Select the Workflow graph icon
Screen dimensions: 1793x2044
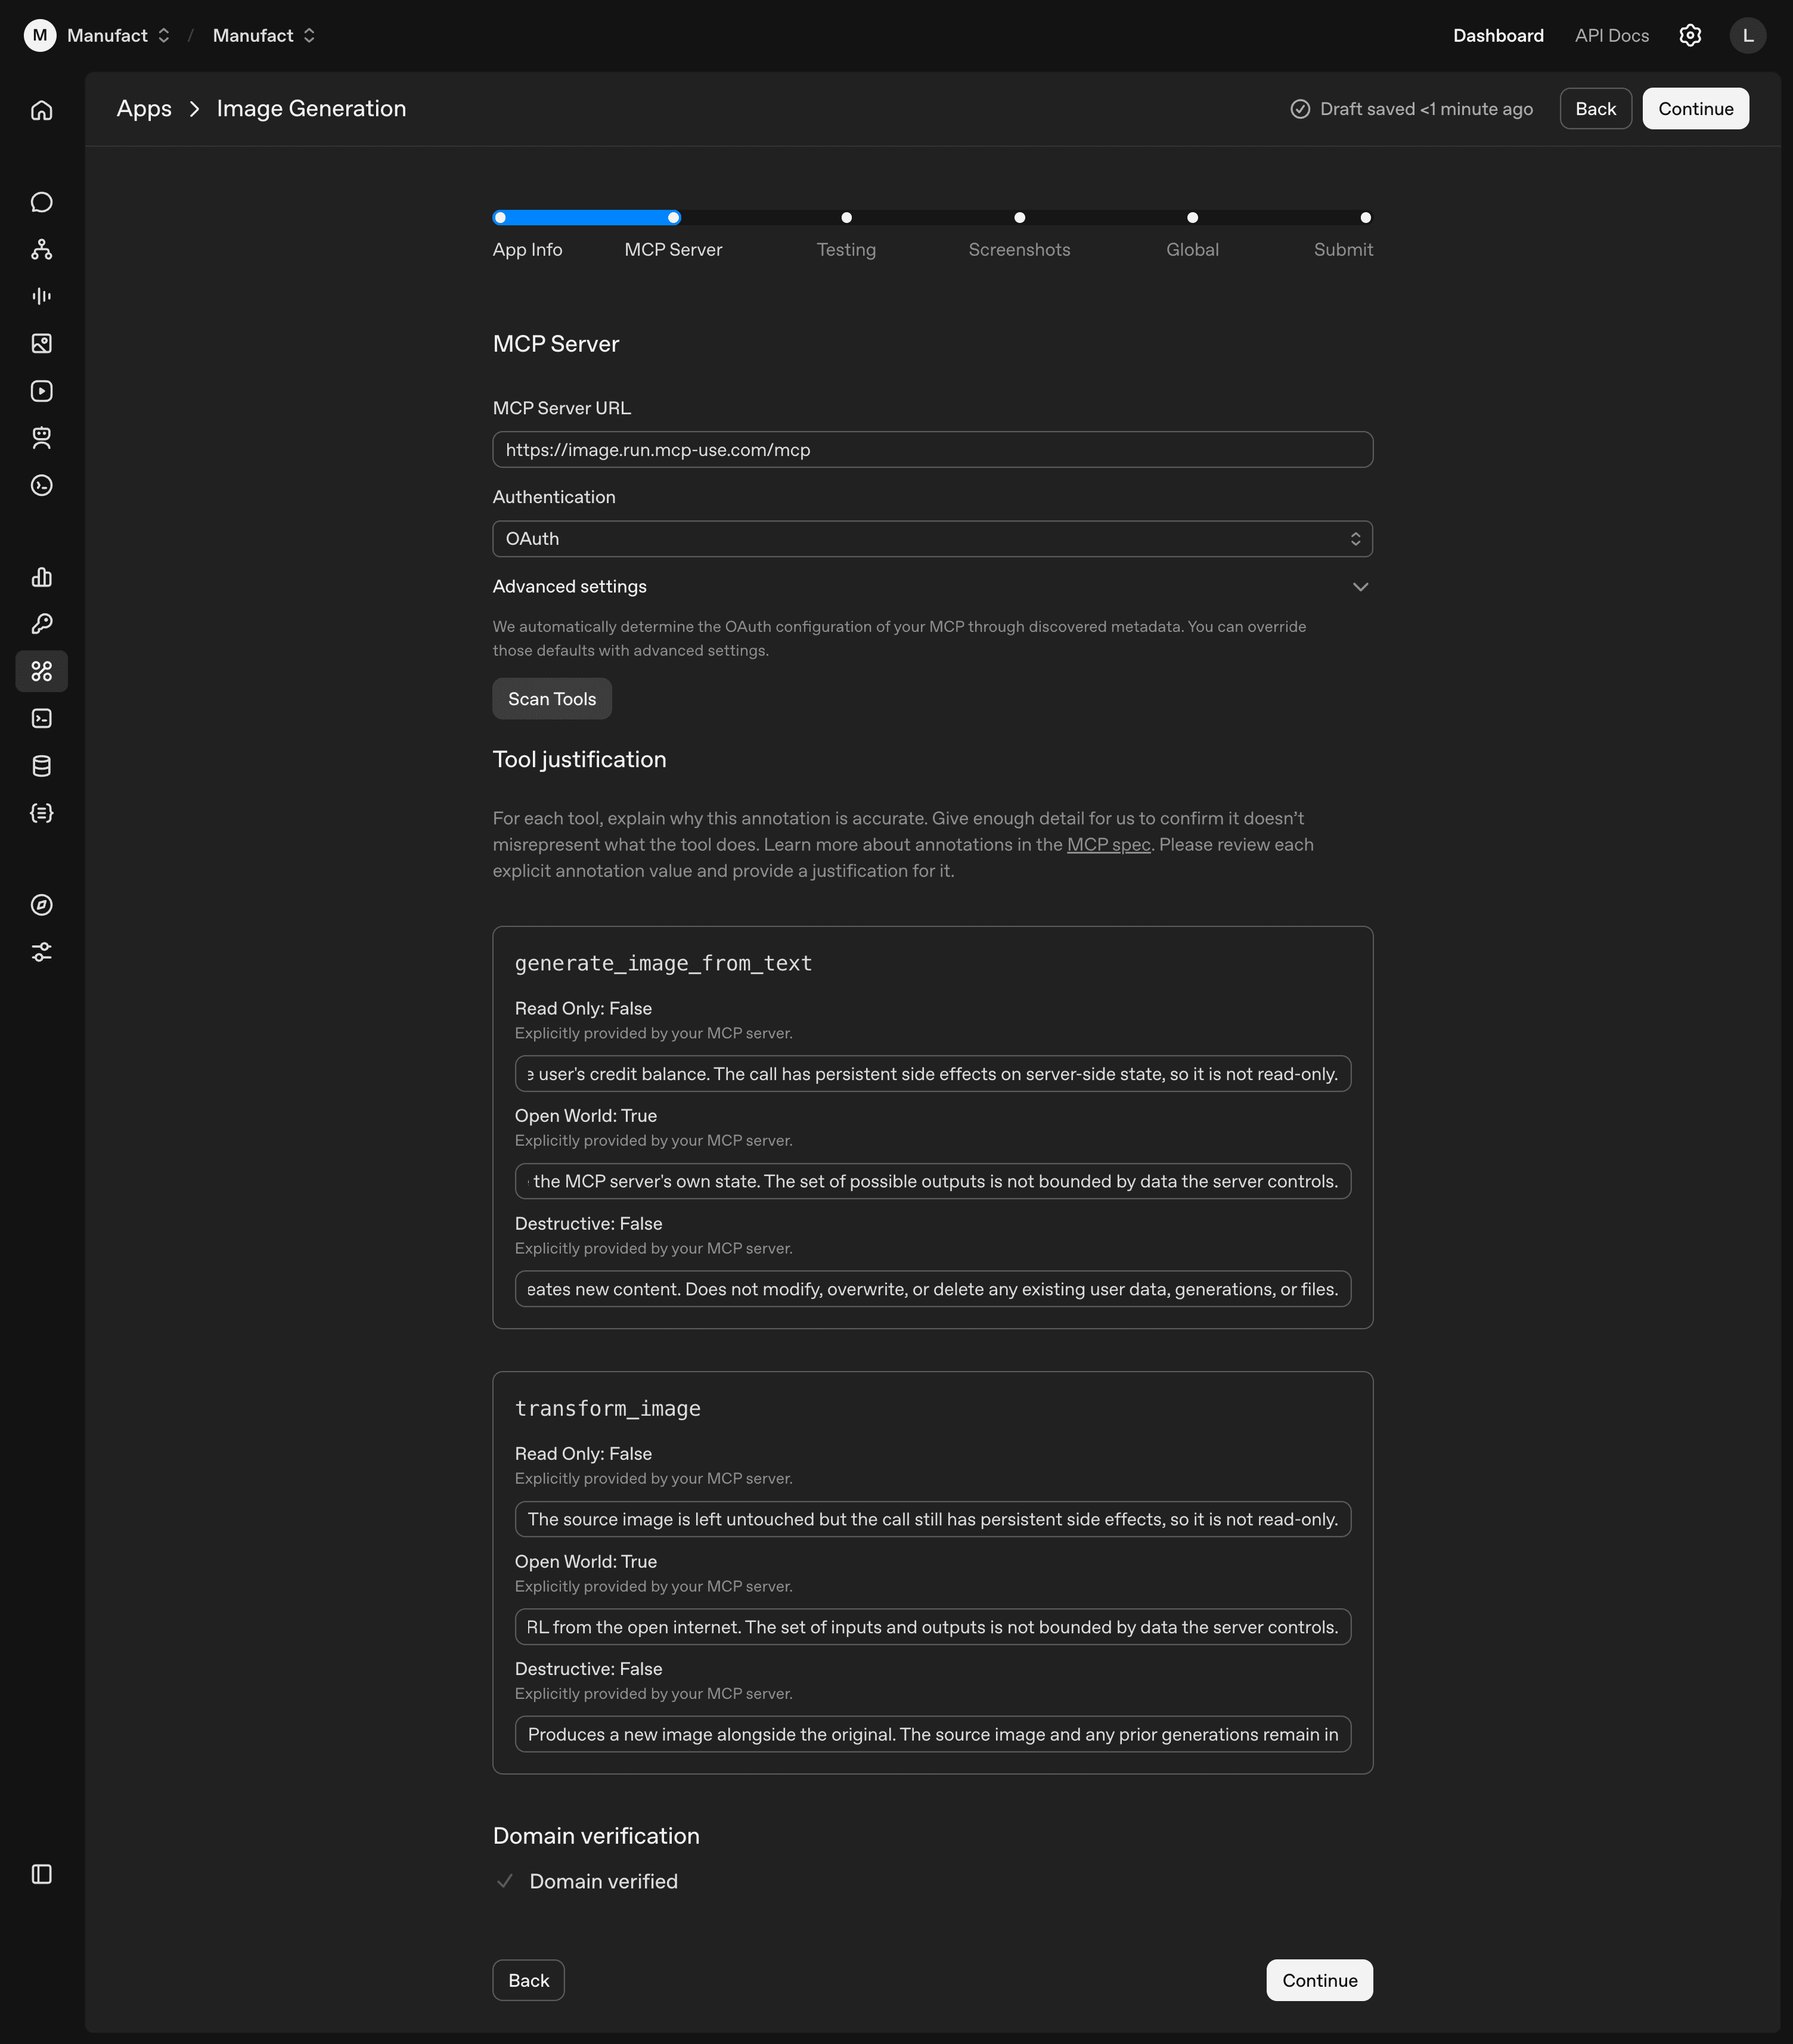tap(41, 250)
